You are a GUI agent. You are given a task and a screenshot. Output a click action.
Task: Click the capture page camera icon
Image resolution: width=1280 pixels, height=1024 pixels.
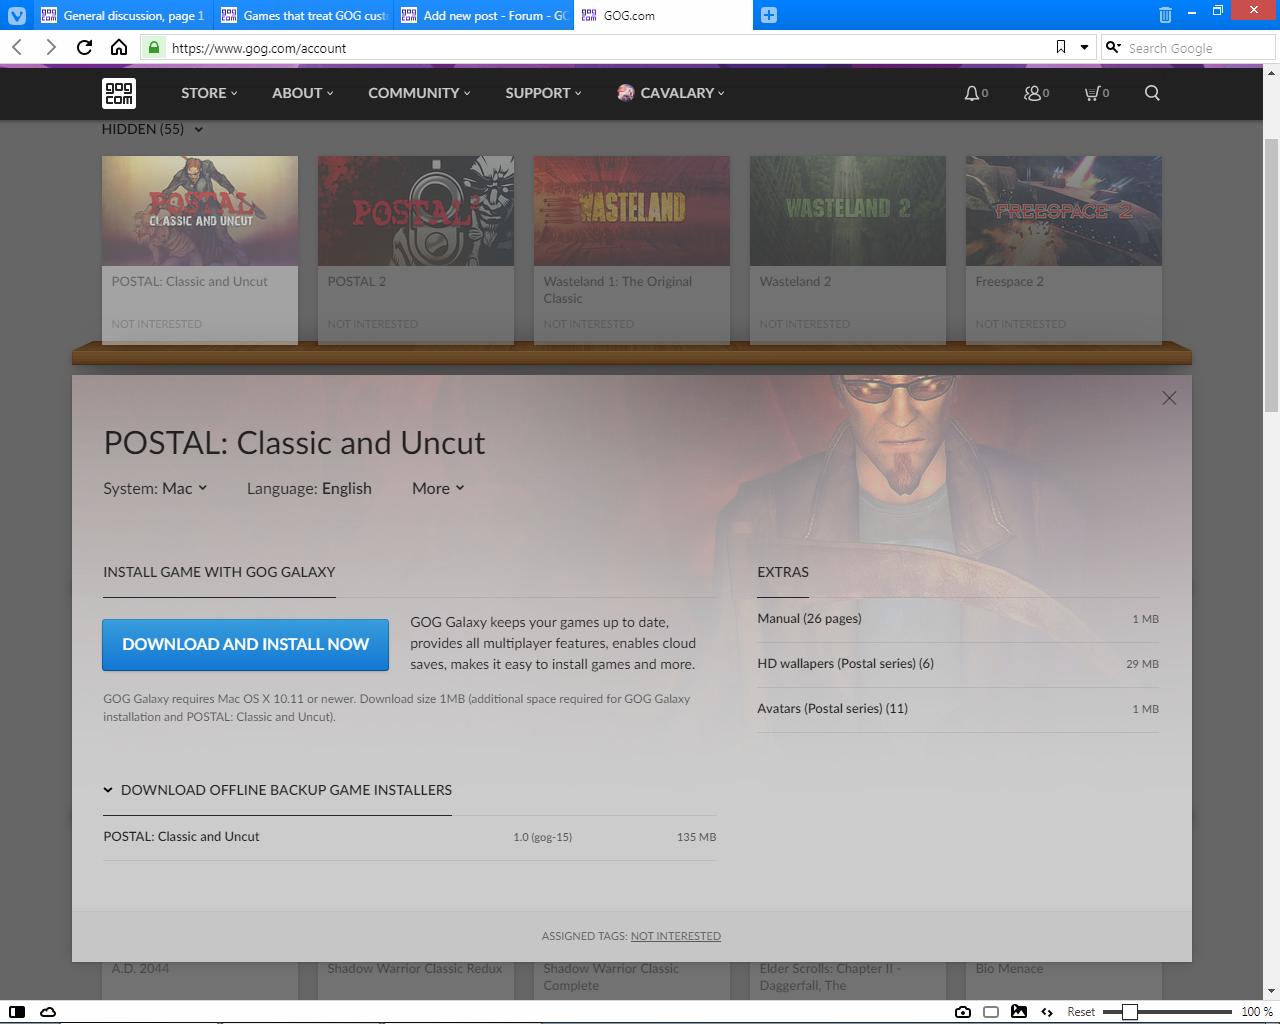[x=963, y=1012]
